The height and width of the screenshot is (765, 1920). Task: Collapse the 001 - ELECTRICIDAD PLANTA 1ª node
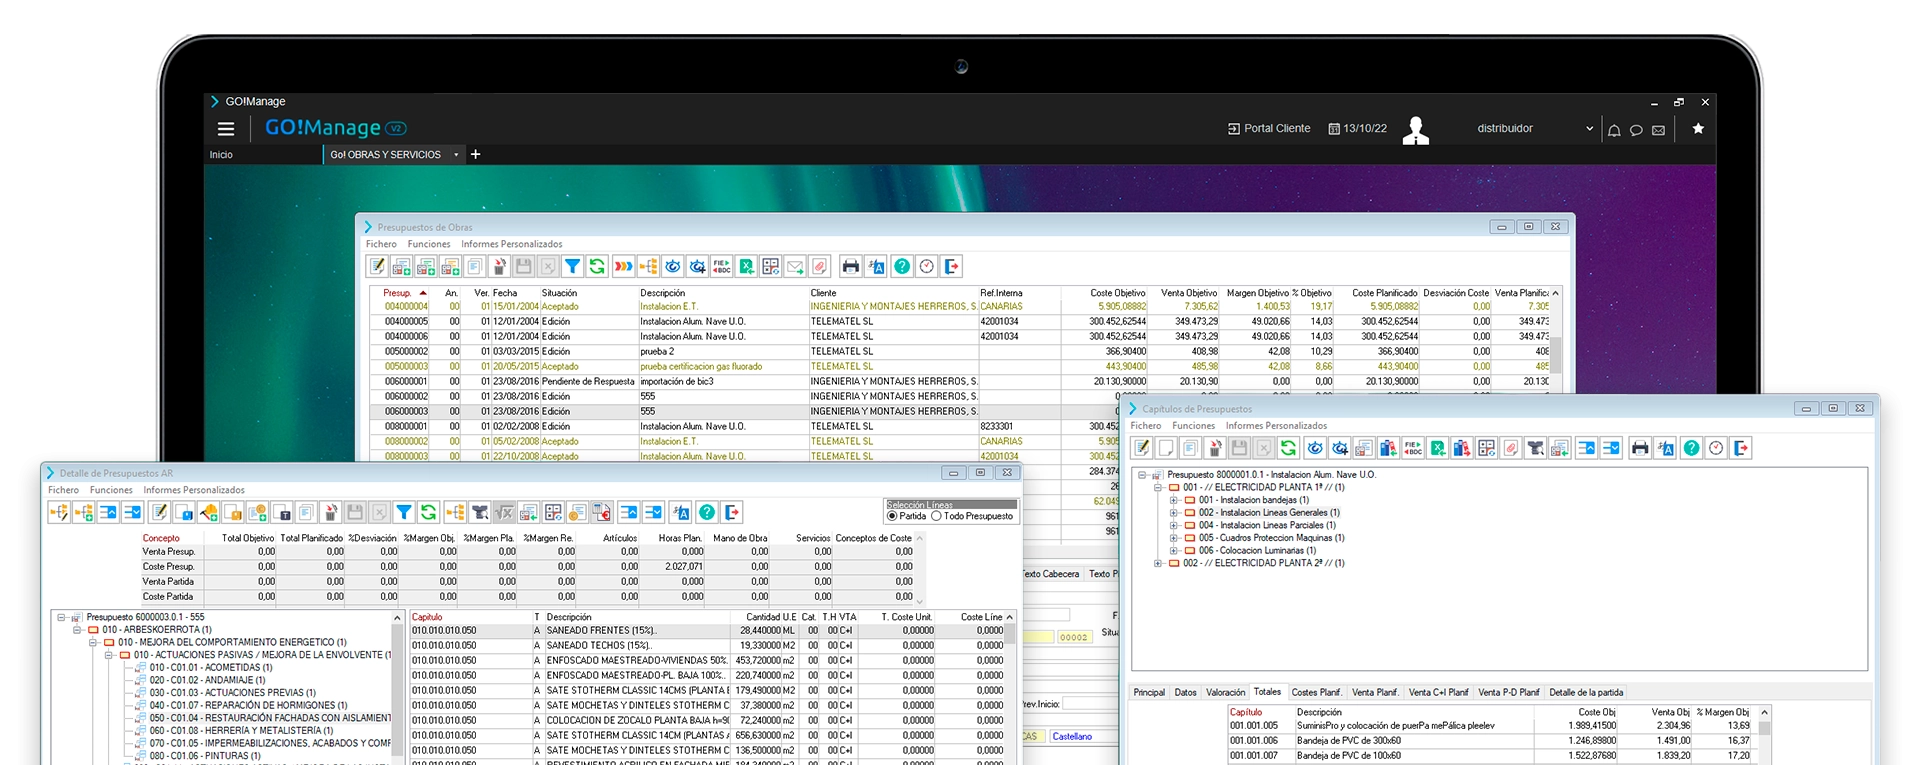tap(1158, 488)
